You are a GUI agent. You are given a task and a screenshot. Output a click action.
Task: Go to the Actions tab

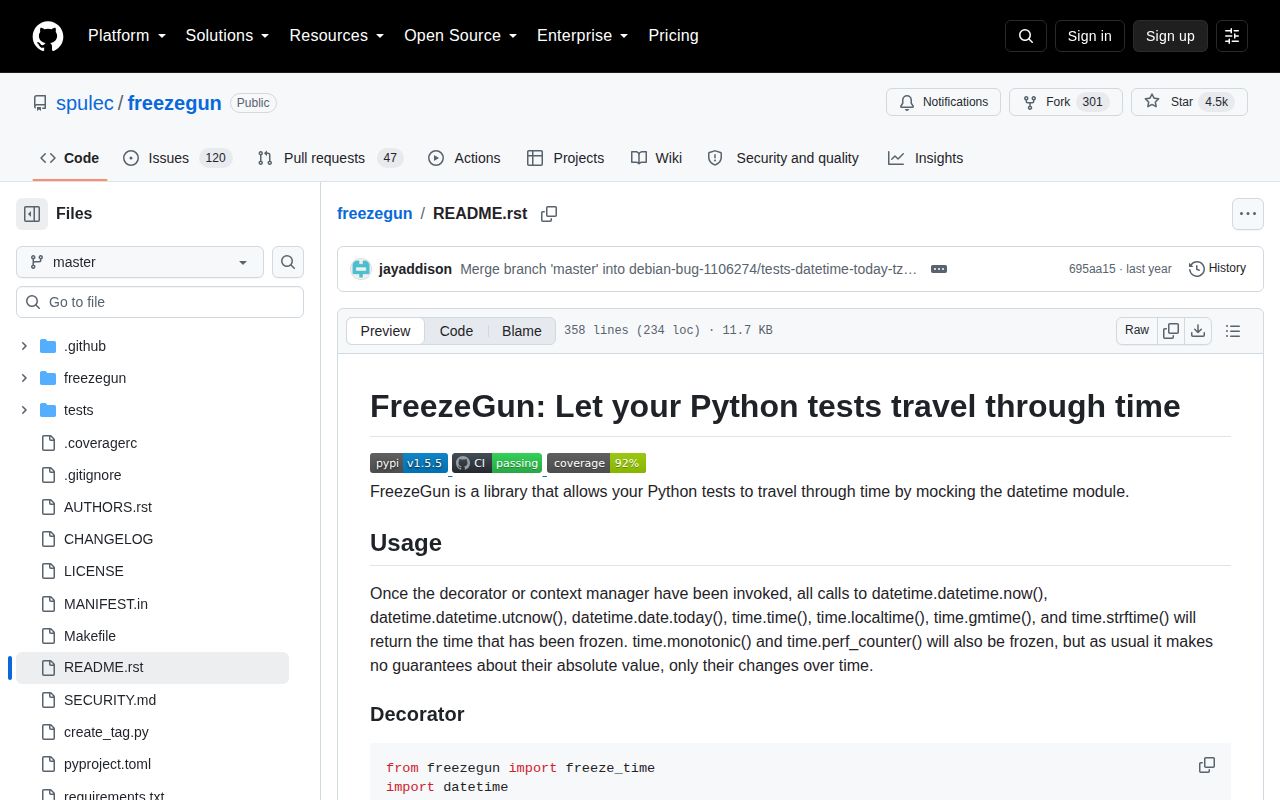[464, 158]
